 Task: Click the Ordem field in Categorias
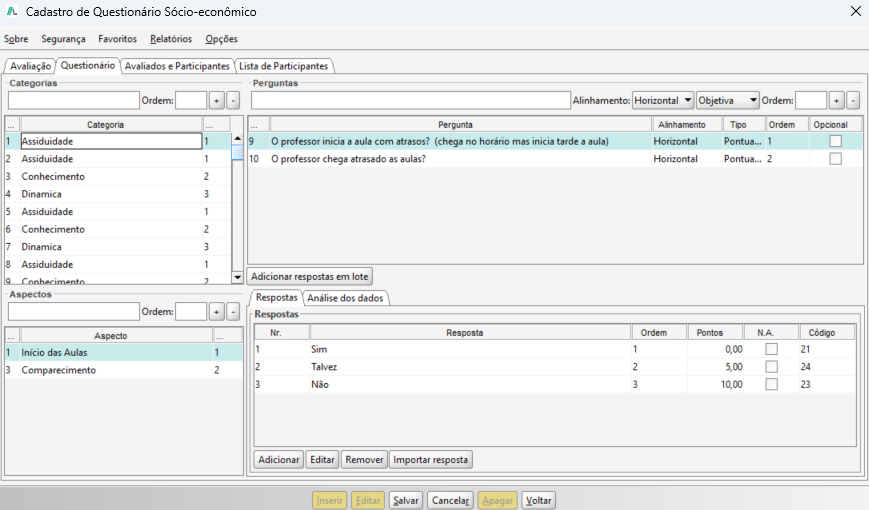pyautogui.click(x=191, y=100)
